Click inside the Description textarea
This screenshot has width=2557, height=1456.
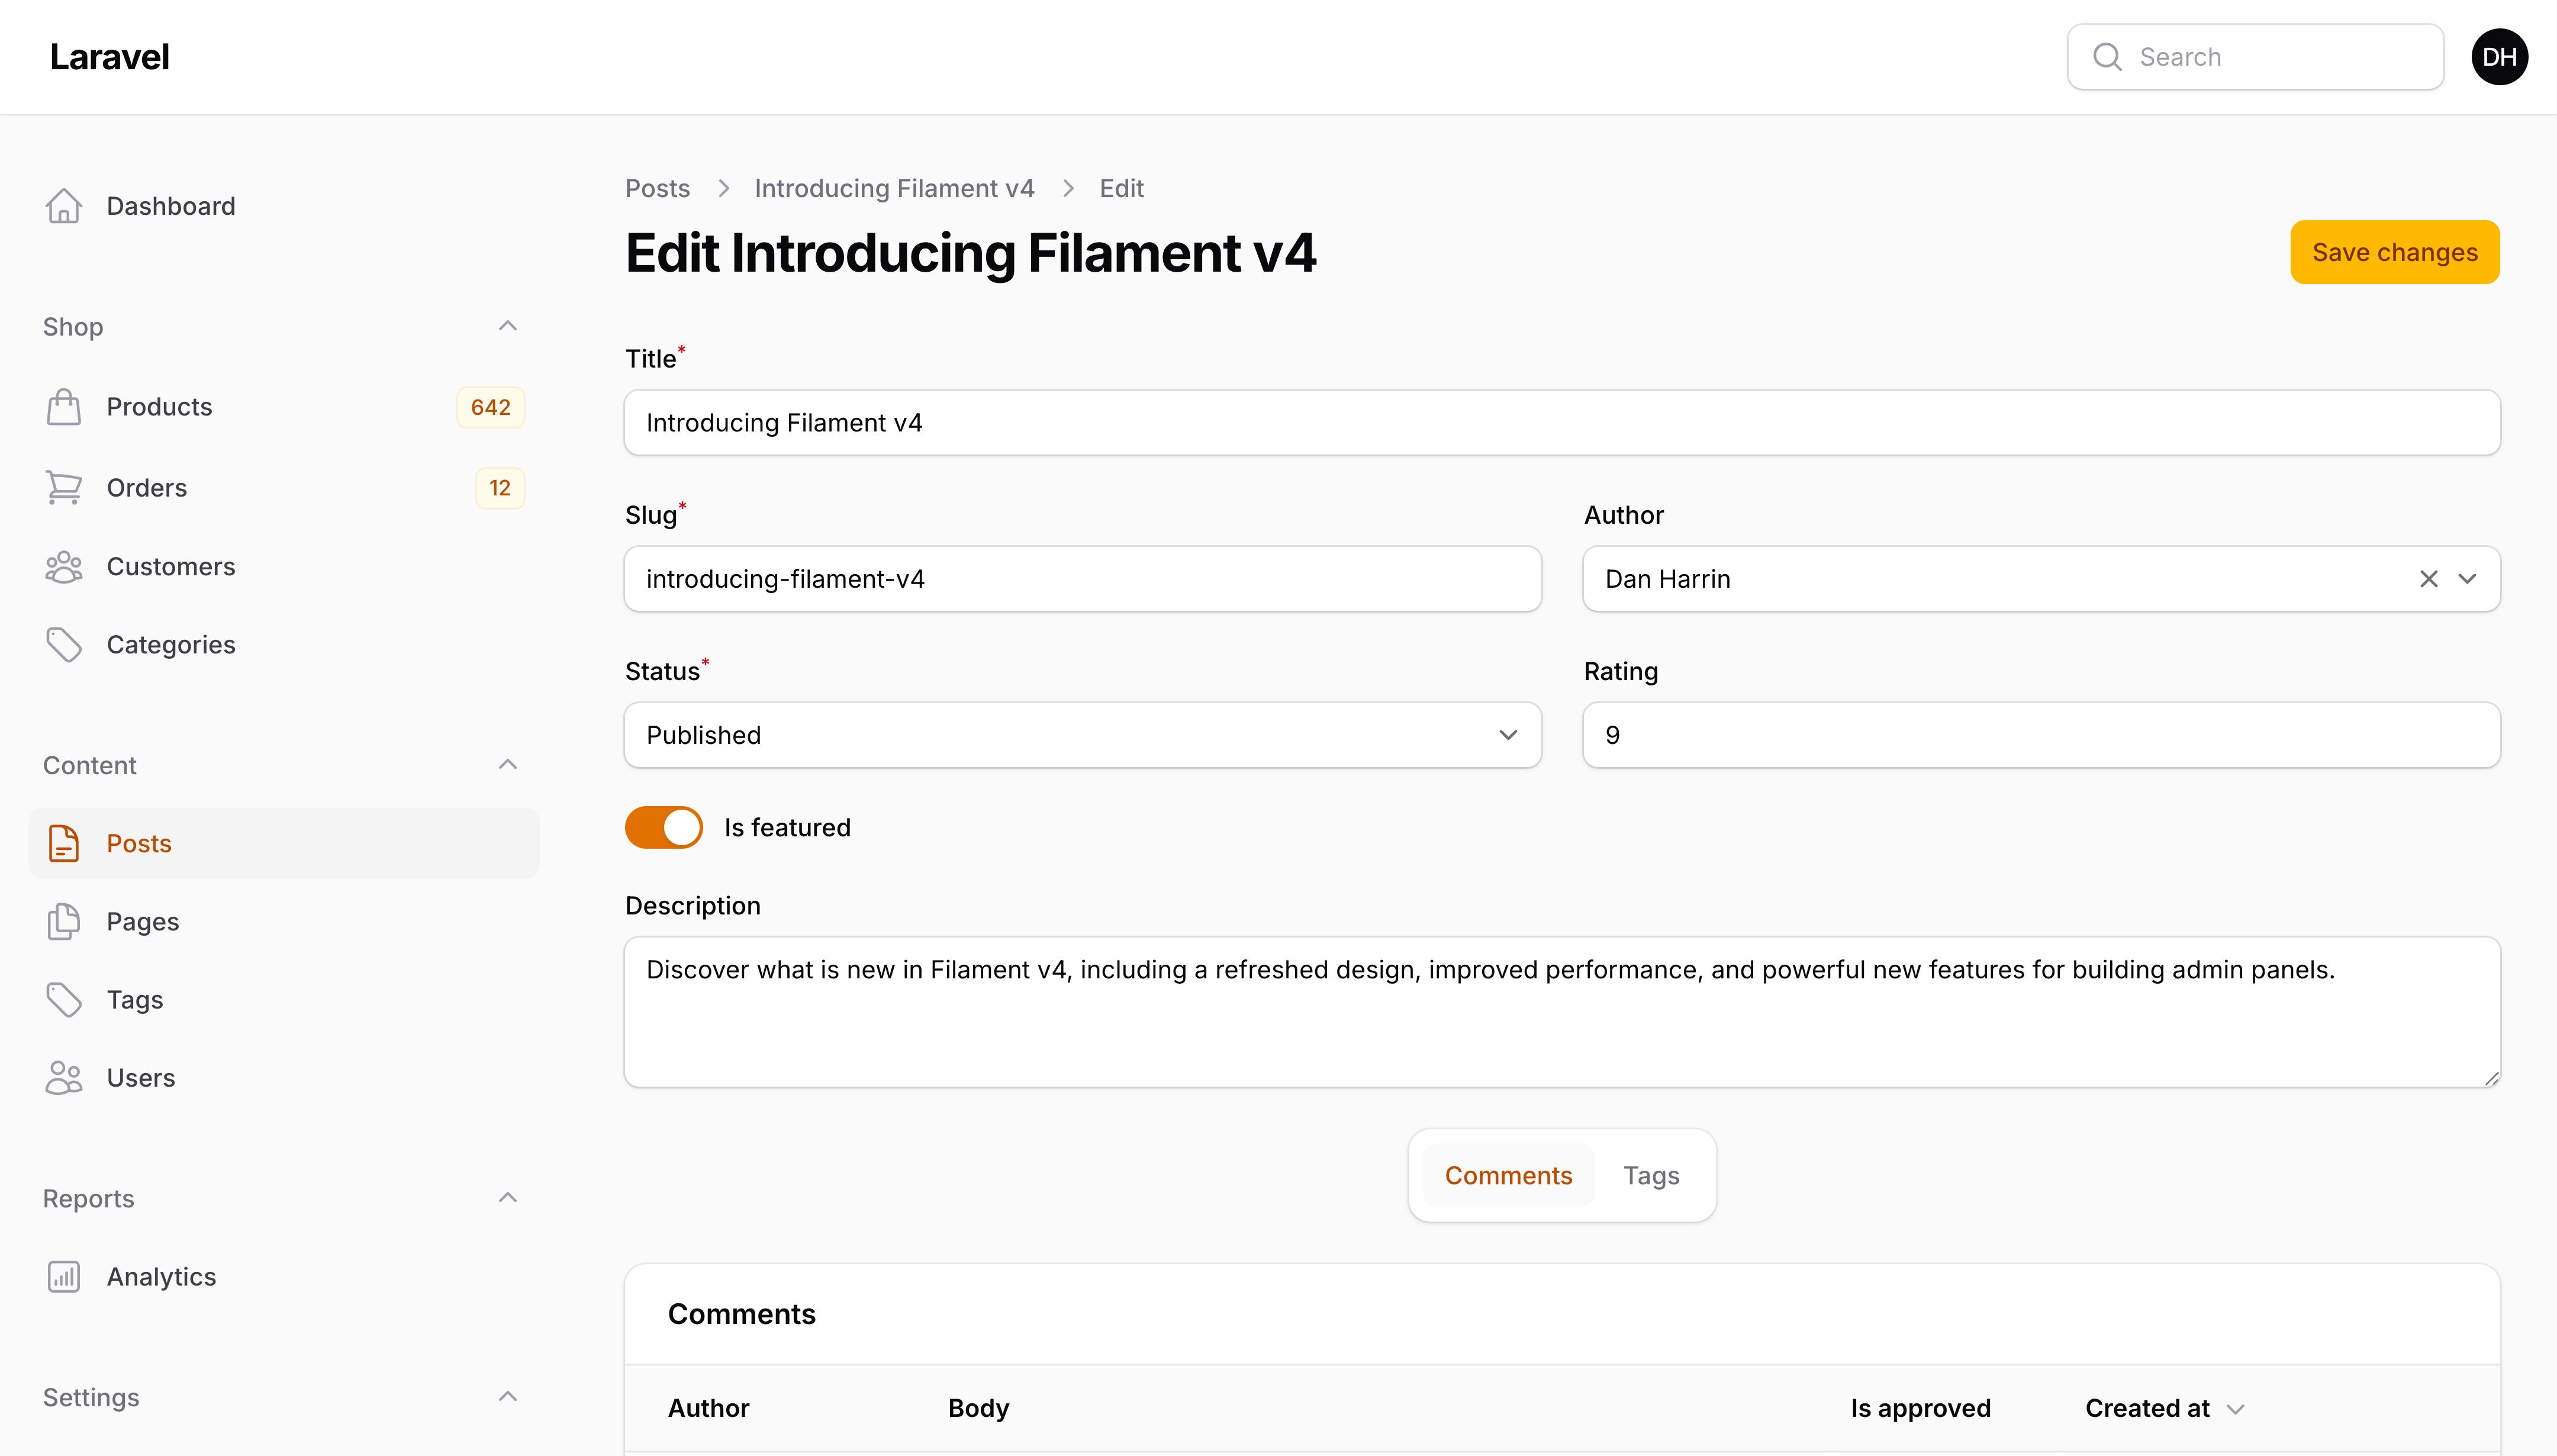click(1562, 1012)
